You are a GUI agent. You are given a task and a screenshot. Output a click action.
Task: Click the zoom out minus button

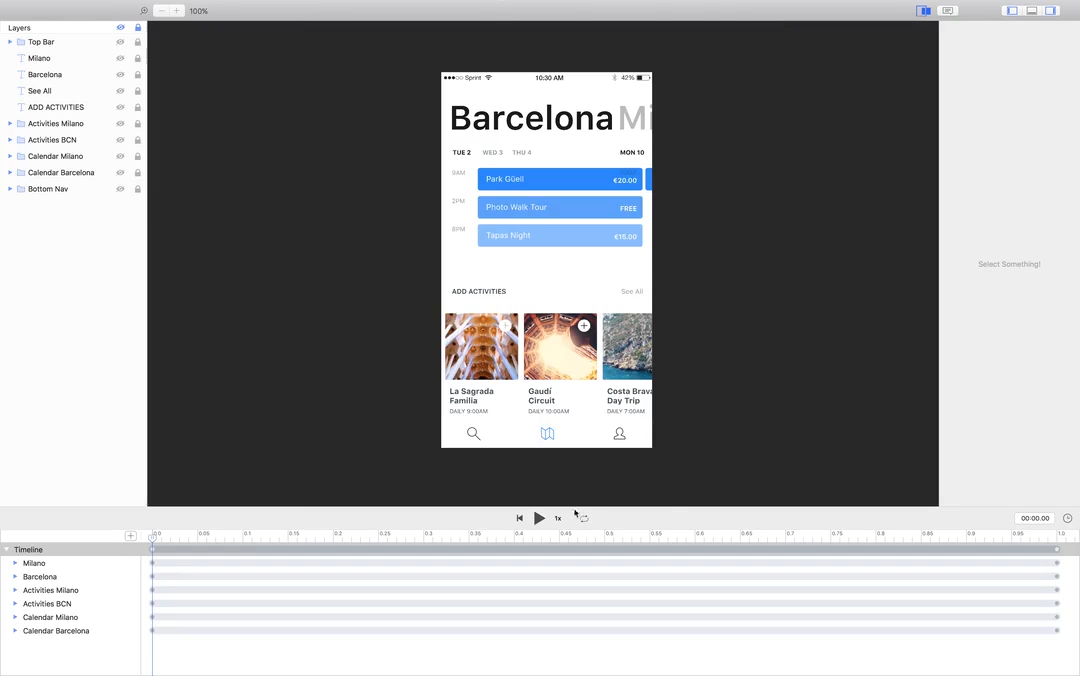coord(161,11)
